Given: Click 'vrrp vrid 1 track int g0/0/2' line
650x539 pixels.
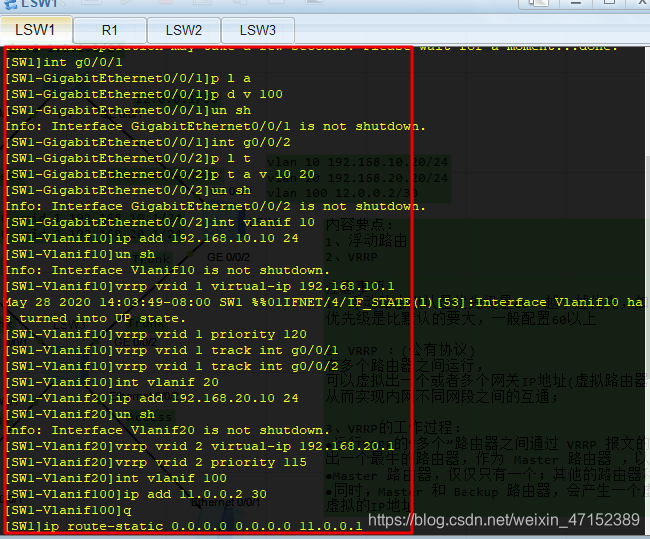Looking at the screenshot, I should tap(172, 367).
